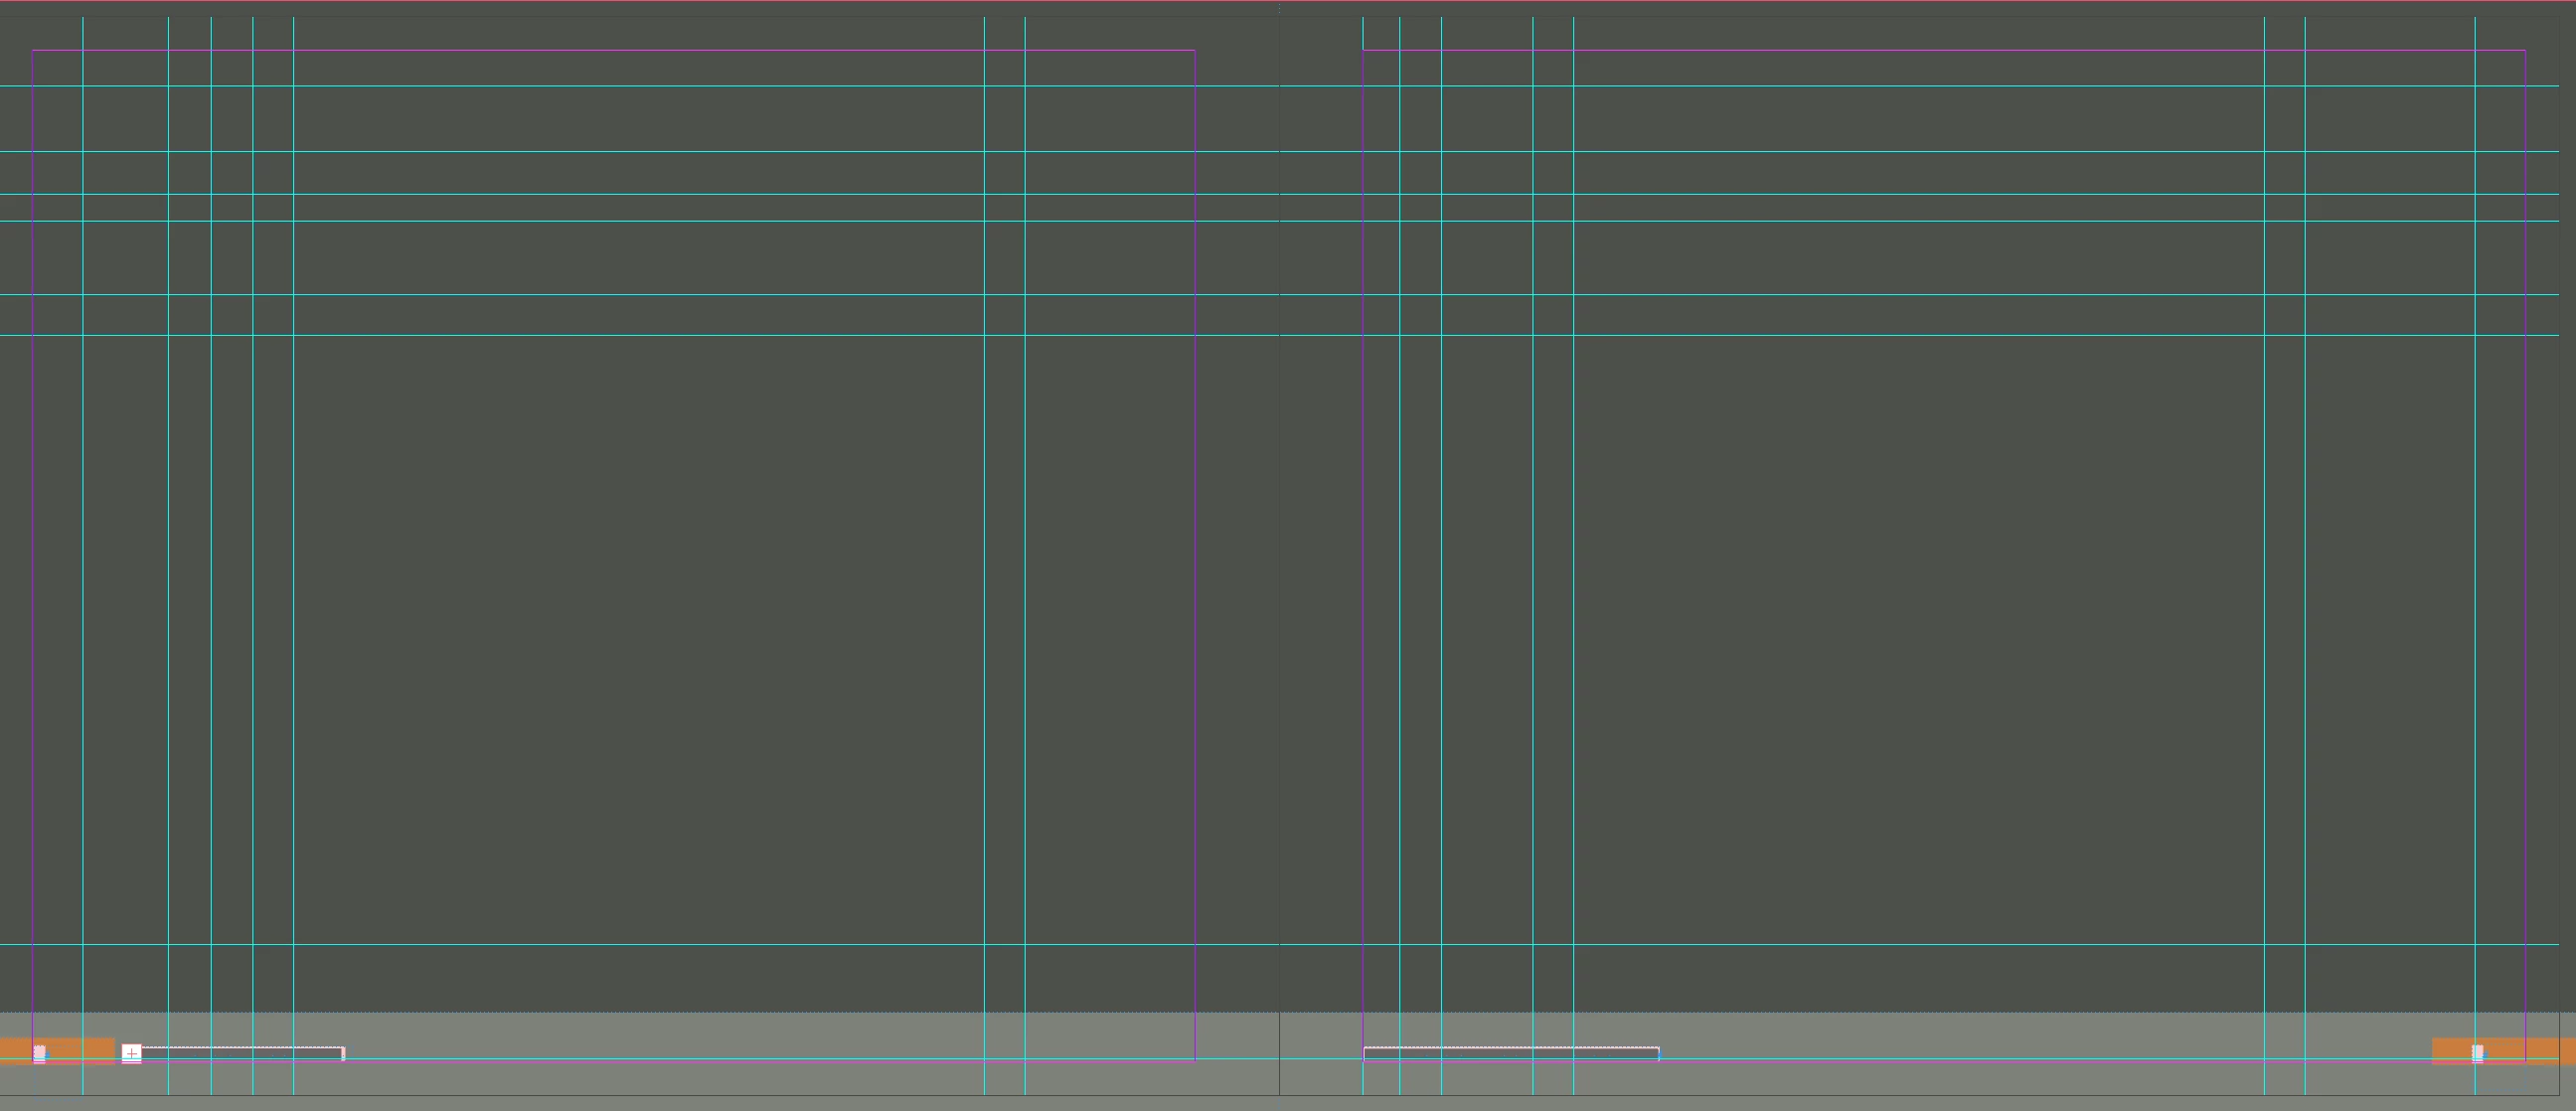The image size is (2576, 1111).
Task: Click the right page's left magenta margin line
Action: pyautogui.click(x=1363, y=600)
